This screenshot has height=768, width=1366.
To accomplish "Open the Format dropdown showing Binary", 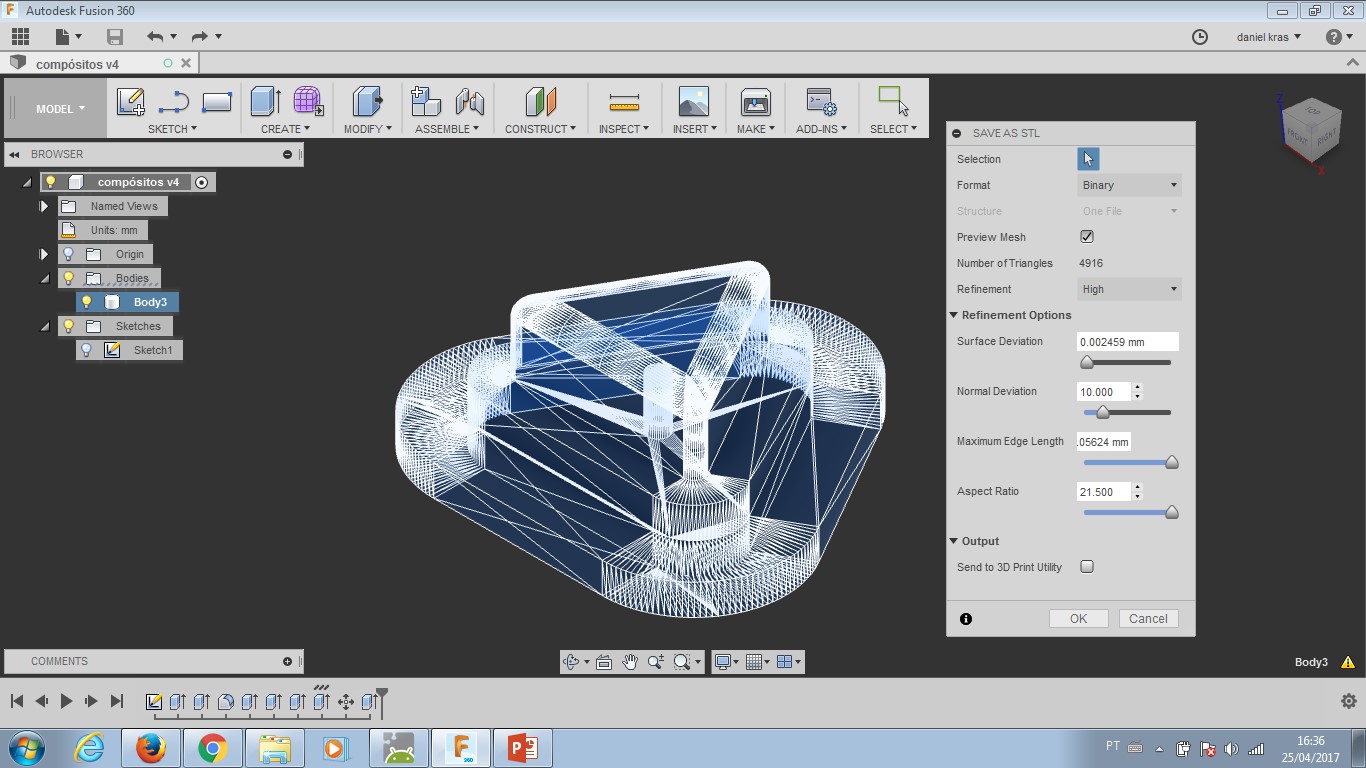I will click(x=1129, y=185).
